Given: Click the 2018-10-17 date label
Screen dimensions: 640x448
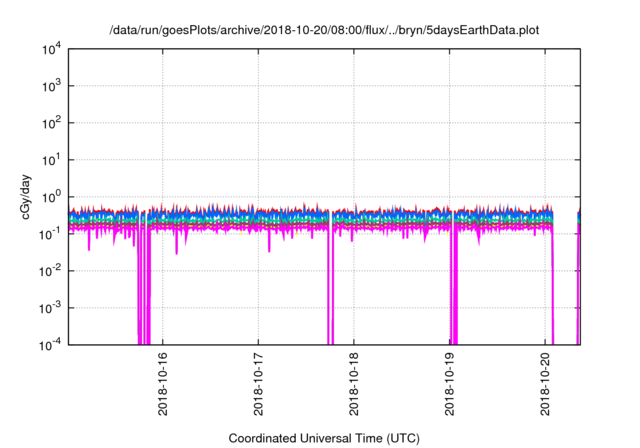Looking at the screenshot, I should (258, 384).
